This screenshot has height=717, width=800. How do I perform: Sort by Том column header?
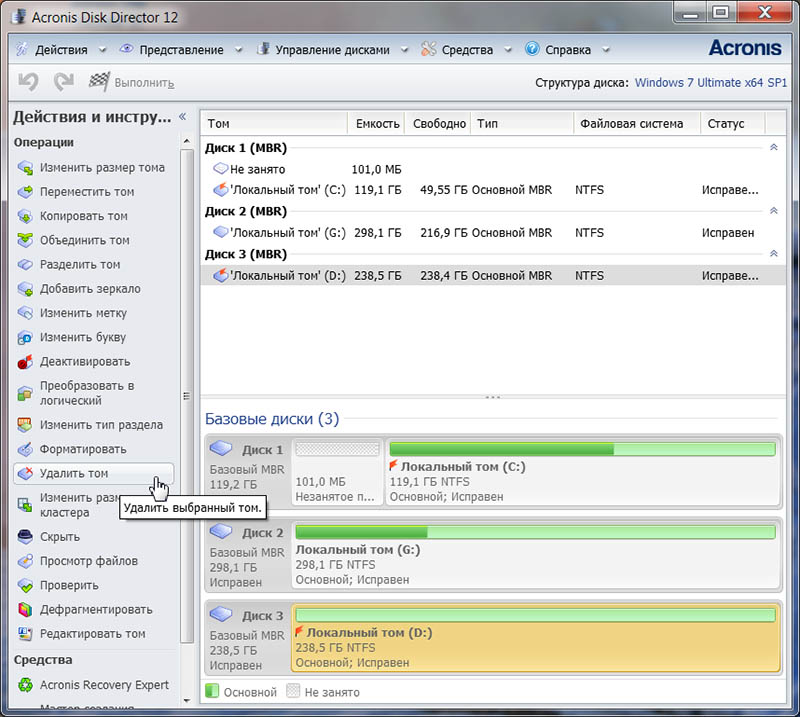(x=274, y=123)
